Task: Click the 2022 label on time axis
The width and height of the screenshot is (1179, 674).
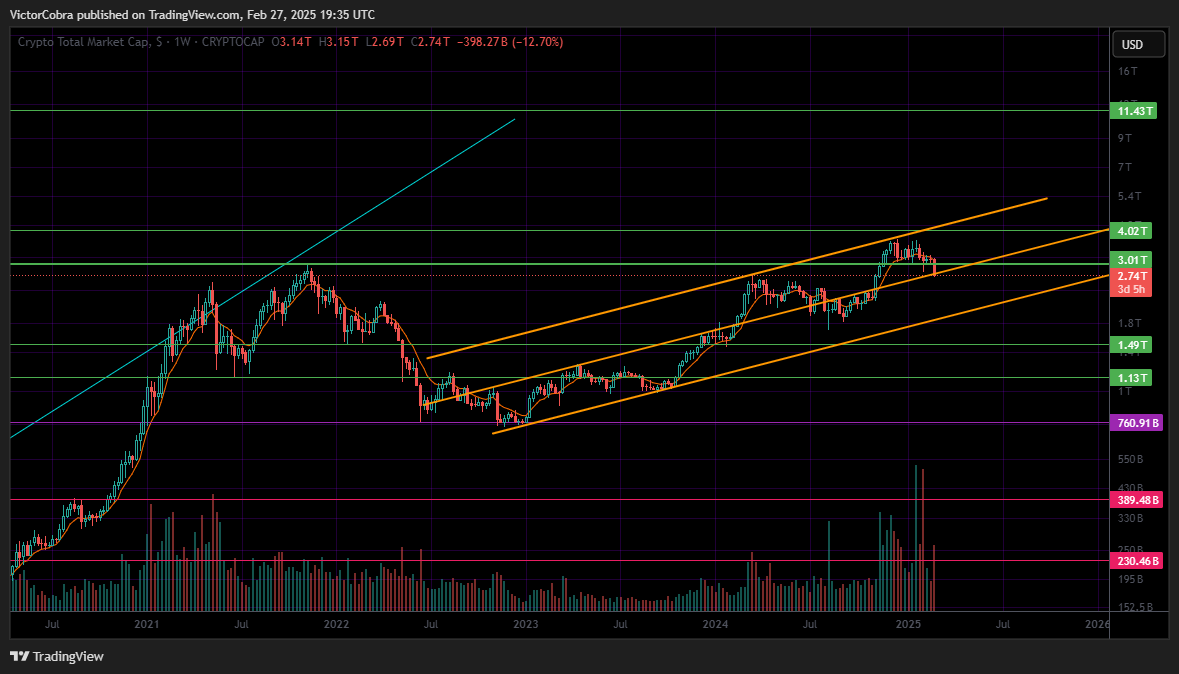Action: click(336, 624)
